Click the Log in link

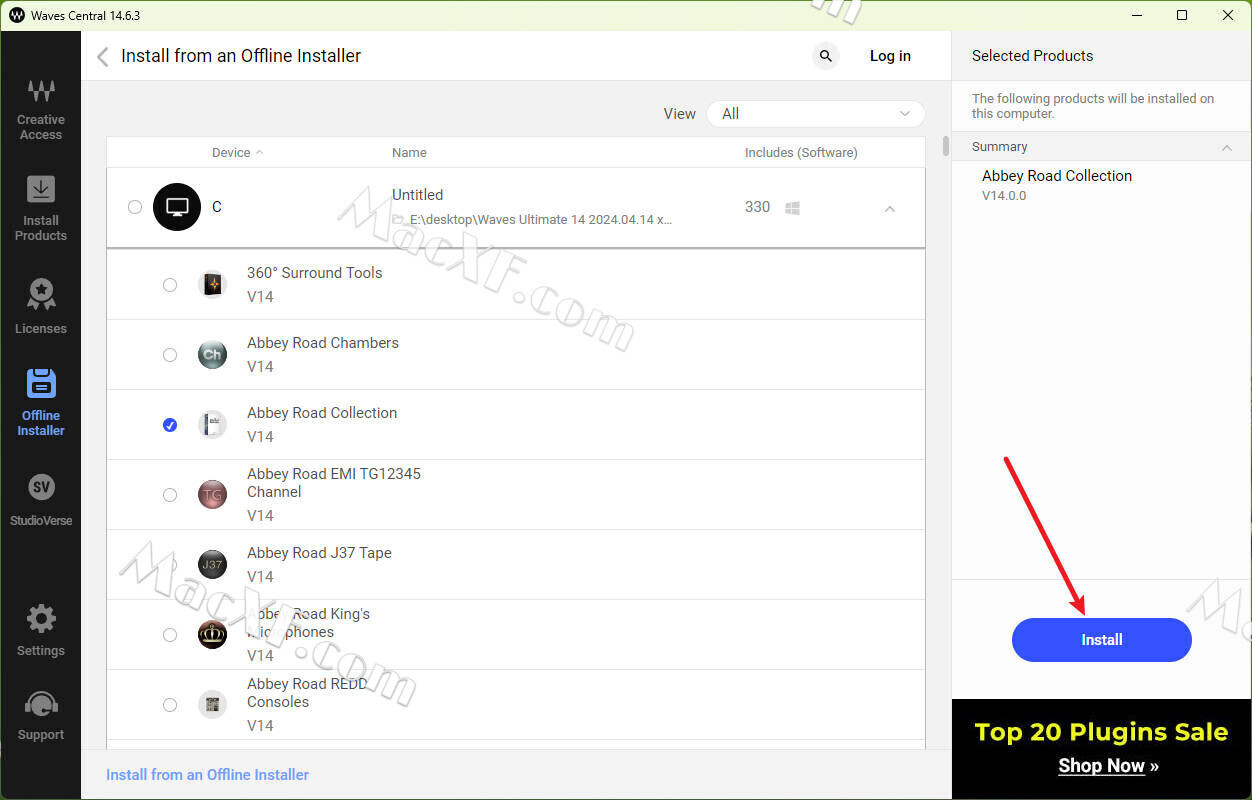[x=889, y=56]
